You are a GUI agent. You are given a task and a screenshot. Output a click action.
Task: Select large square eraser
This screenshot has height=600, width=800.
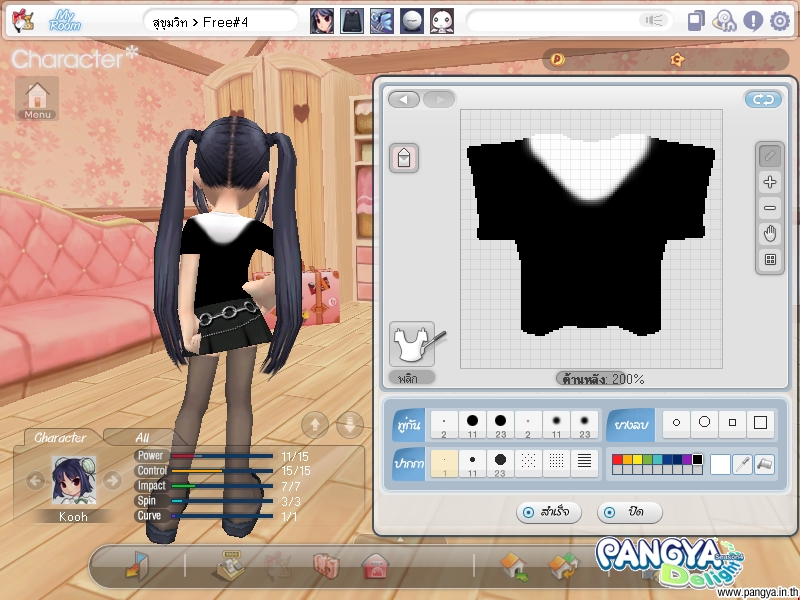coord(761,423)
